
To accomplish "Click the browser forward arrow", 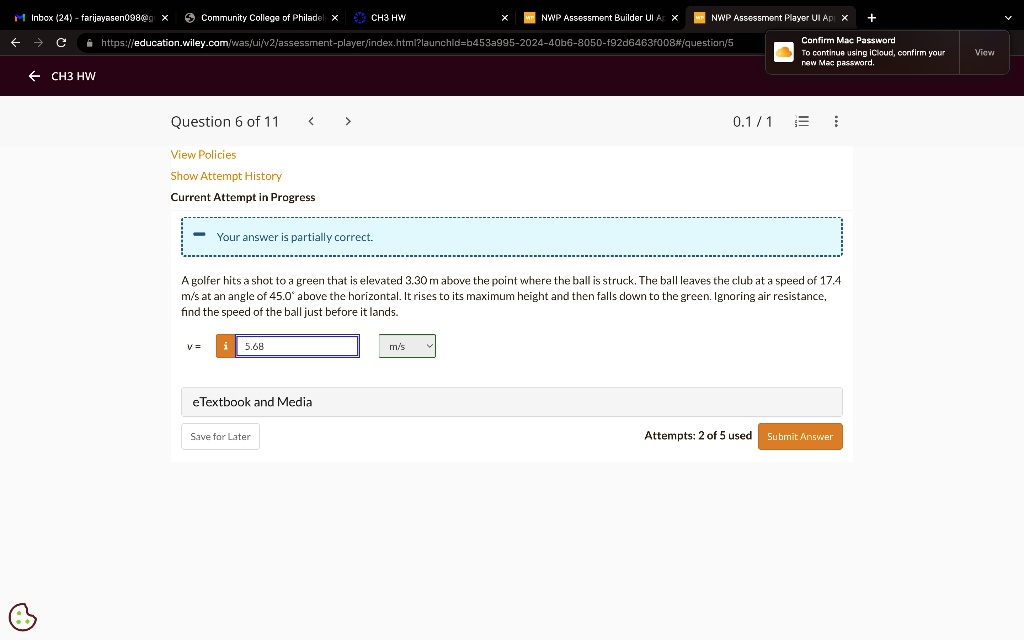I will pyautogui.click(x=38, y=43).
